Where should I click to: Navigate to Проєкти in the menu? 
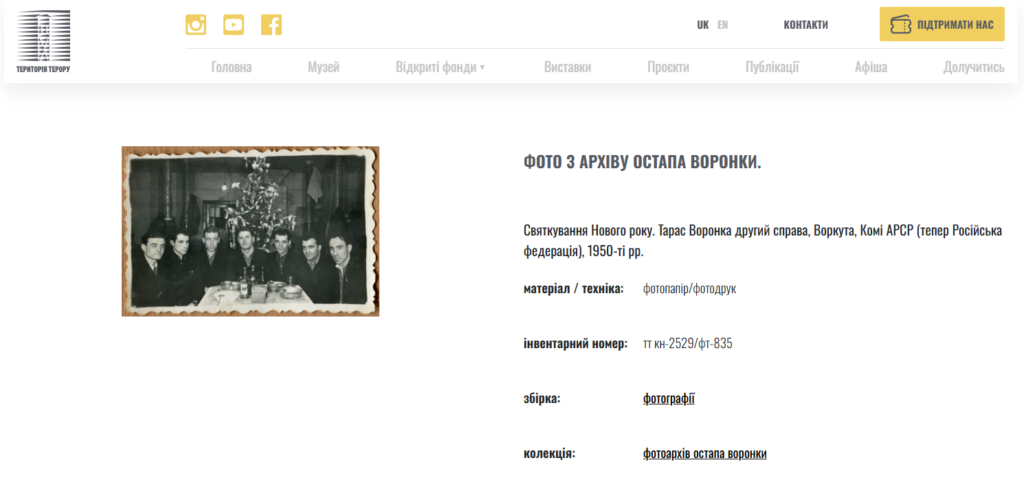[668, 67]
